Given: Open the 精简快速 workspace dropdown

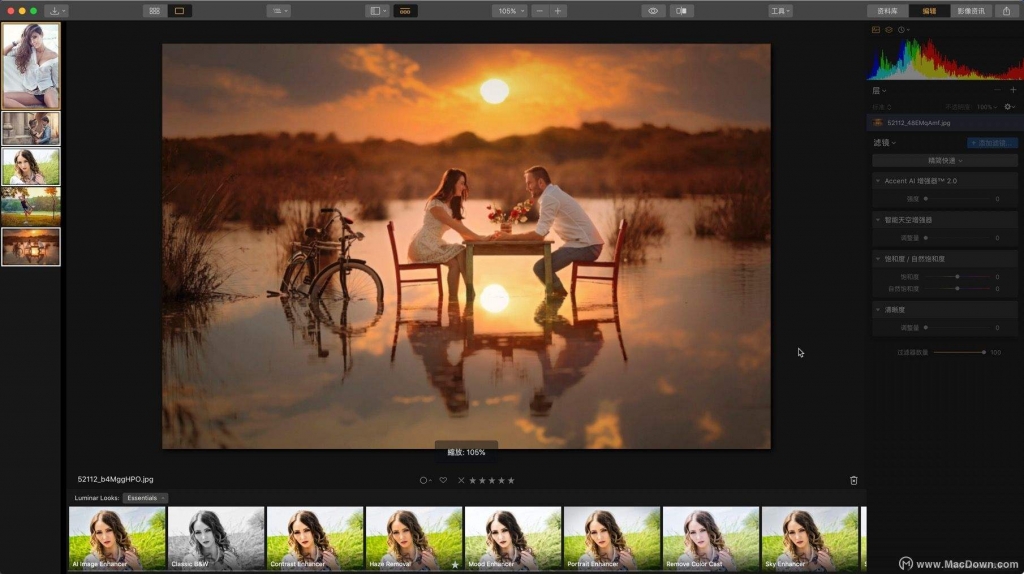Looking at the screenshot, I should click(945, 161).
